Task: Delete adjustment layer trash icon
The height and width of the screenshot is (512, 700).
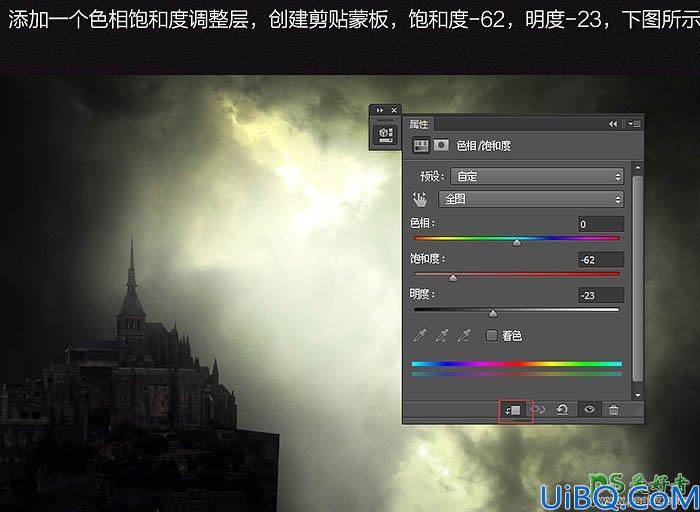Action: coord(614,409)
